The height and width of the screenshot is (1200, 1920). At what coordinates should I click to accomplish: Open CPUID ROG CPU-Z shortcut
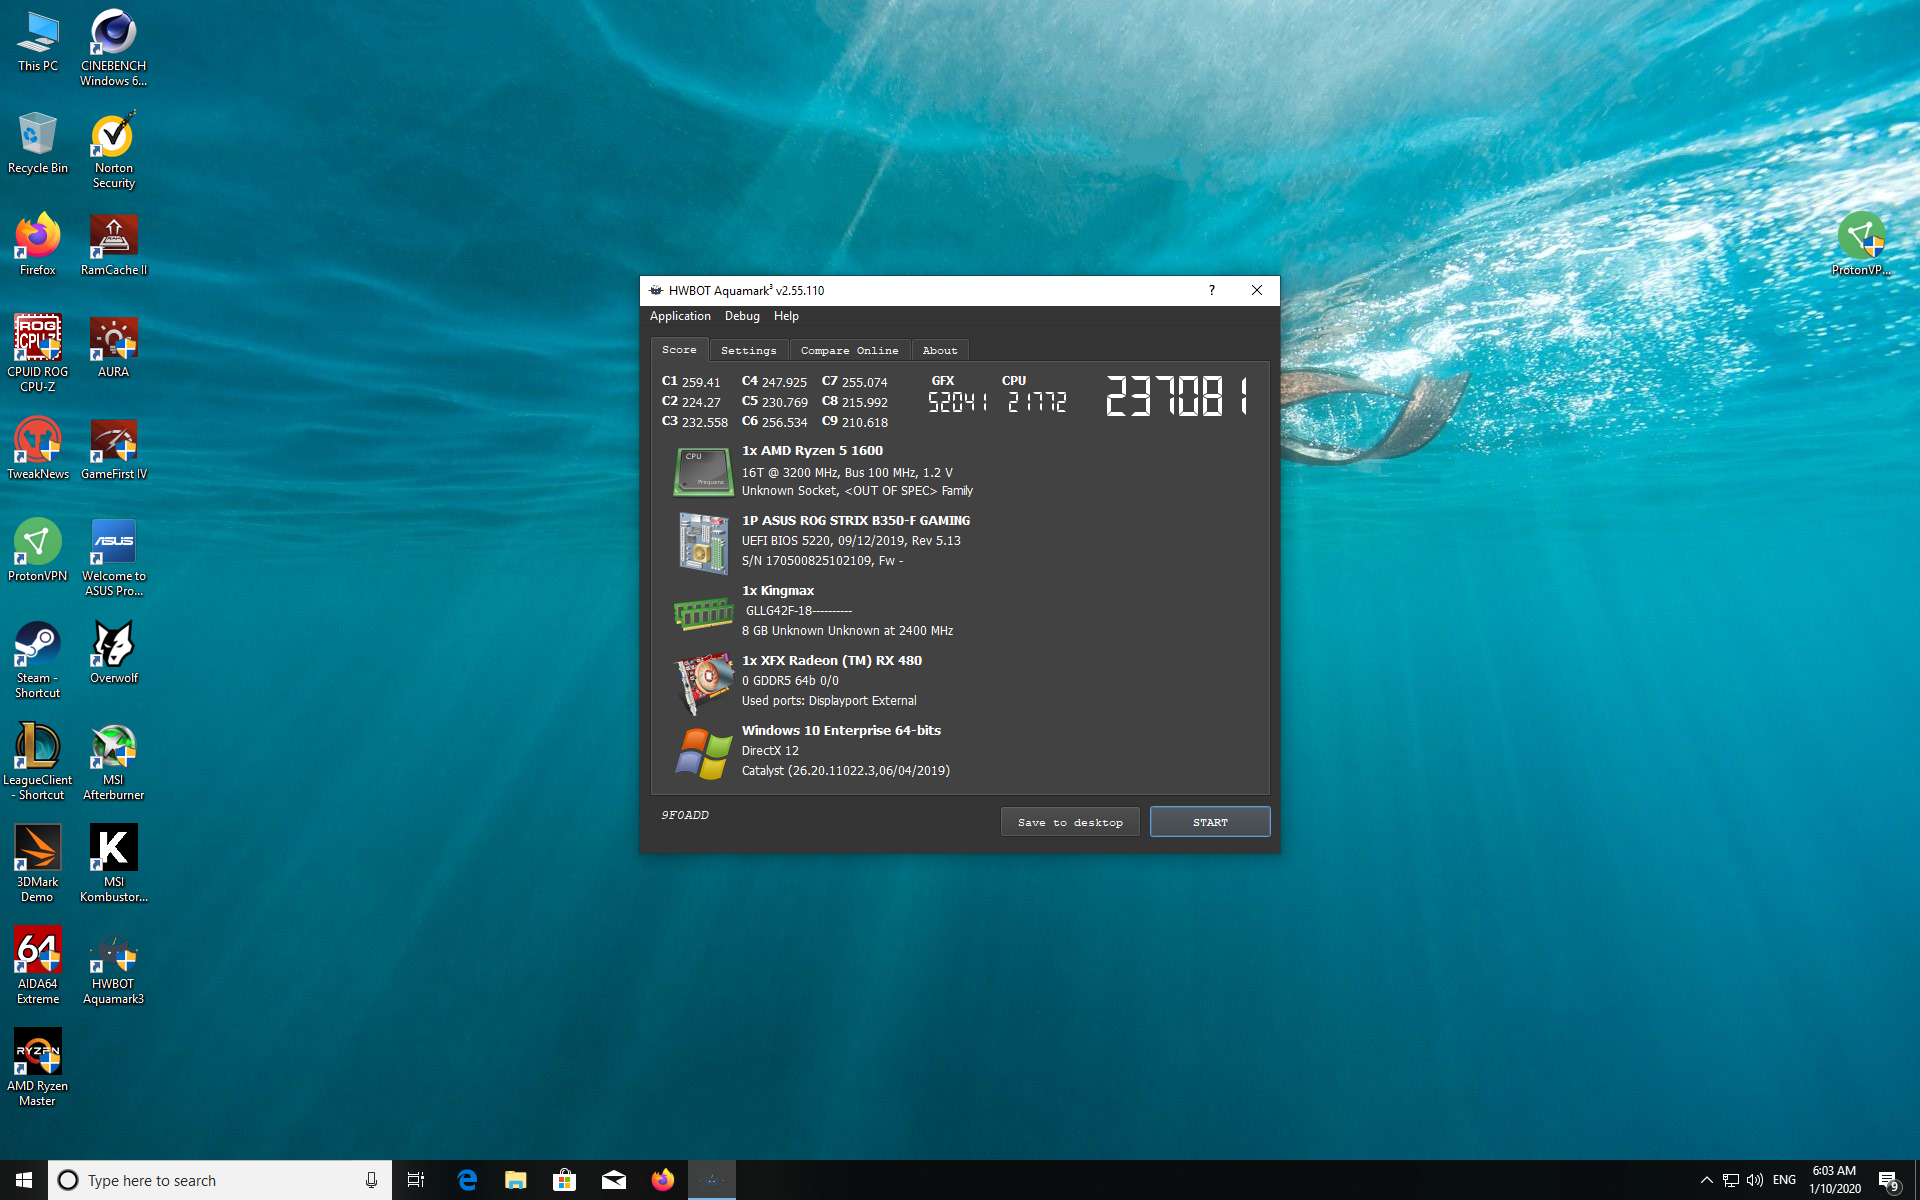tap(38, 353)
